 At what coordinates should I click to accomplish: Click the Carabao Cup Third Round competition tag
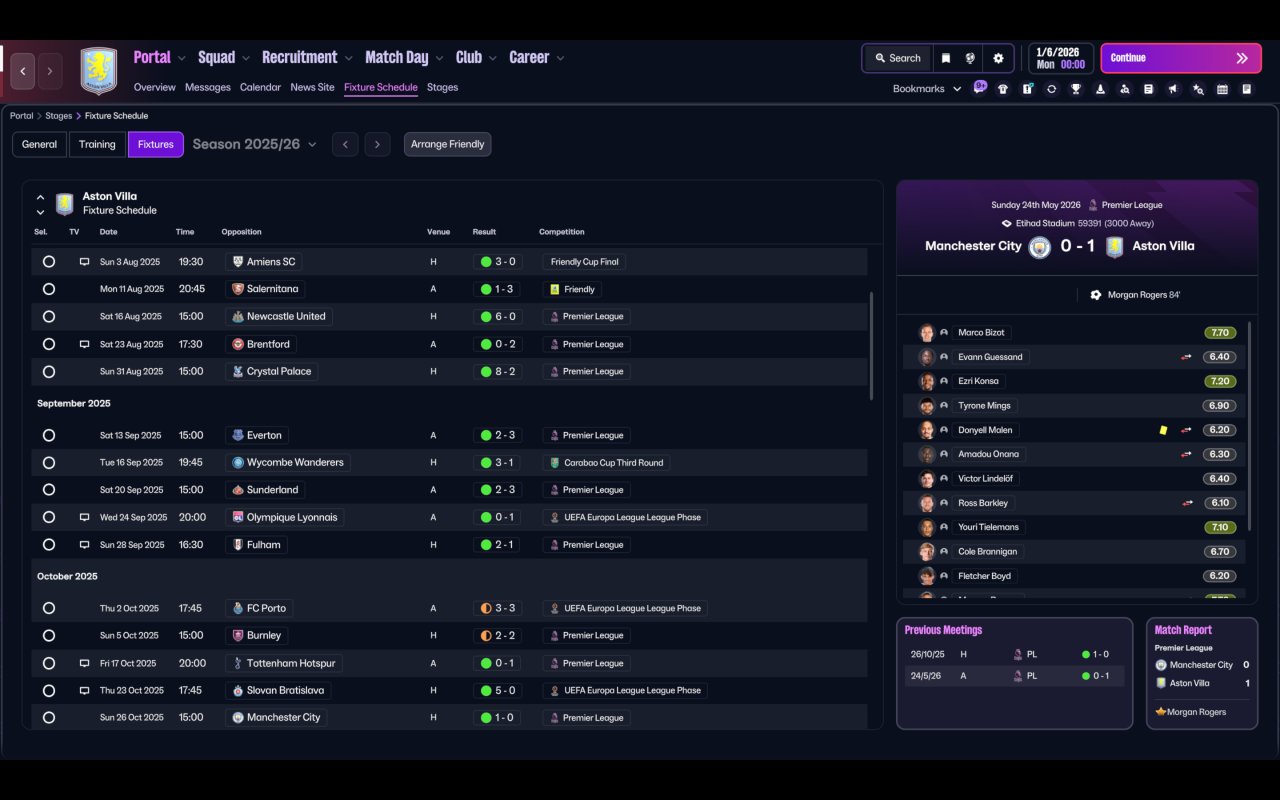pos(607,463)
